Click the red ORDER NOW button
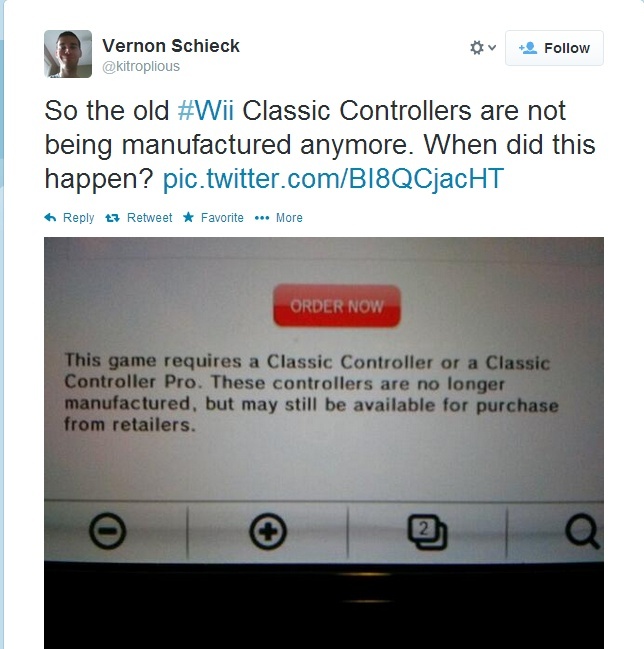This screenshot has width=644, height=649. [337, 306]
